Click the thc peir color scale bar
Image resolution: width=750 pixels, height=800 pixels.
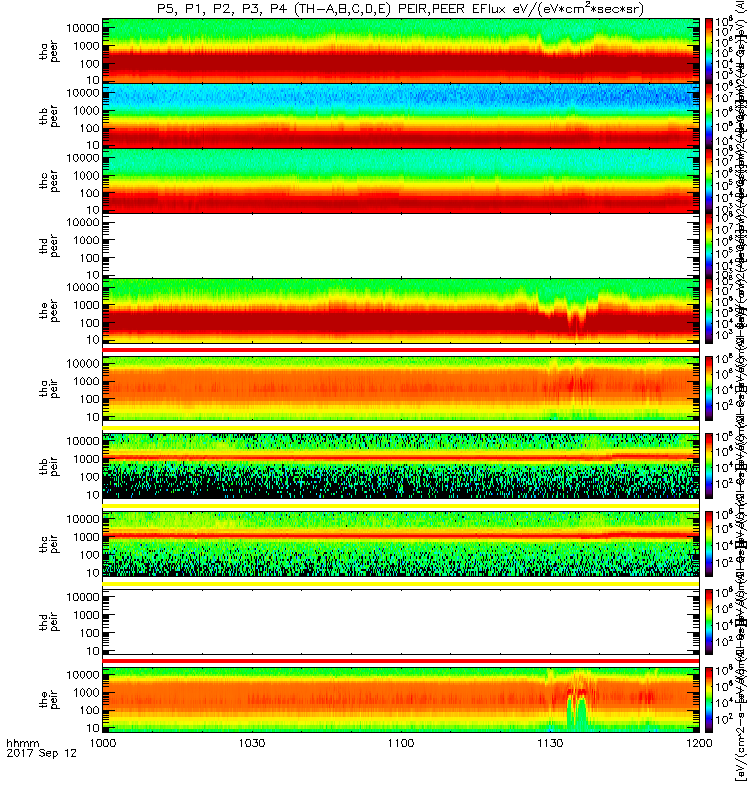[x=709, y=544]
